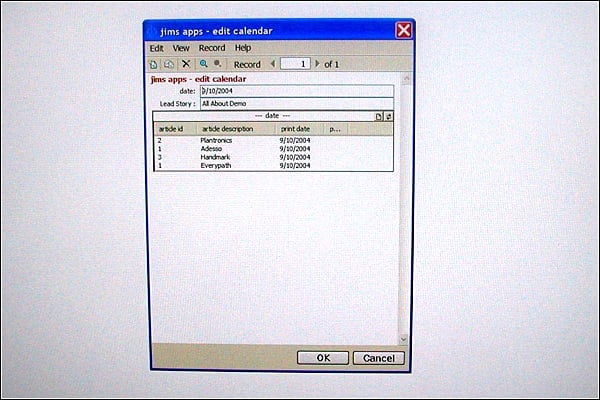This screenshot has width=600, height=400.
Task: Click the date input field
Action: [x=297, y=91]
